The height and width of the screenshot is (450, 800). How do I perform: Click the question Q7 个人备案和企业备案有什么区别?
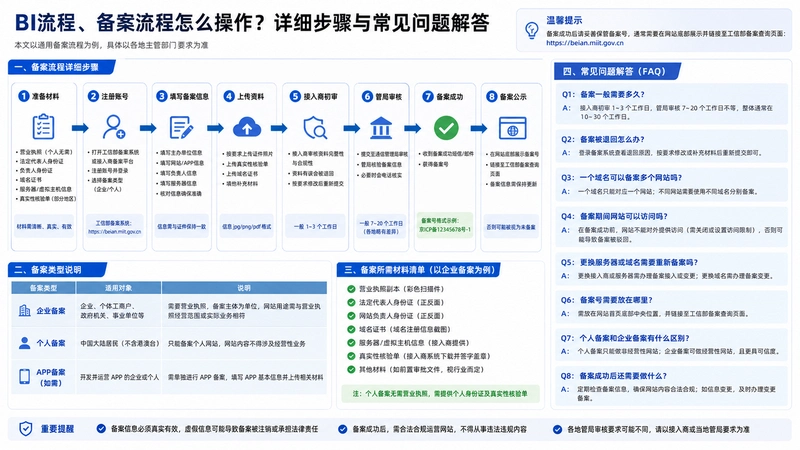tap(626, 338)
